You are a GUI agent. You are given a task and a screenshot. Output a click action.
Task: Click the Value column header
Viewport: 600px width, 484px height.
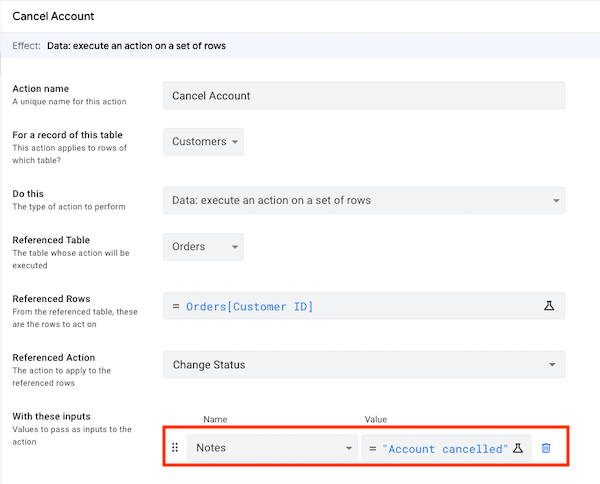[x=376, y=419]
